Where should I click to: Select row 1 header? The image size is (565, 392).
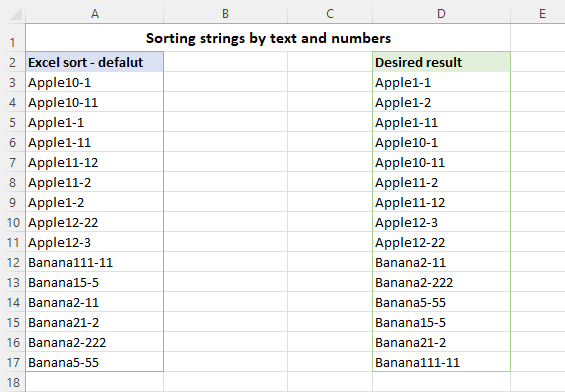[13, 38]
